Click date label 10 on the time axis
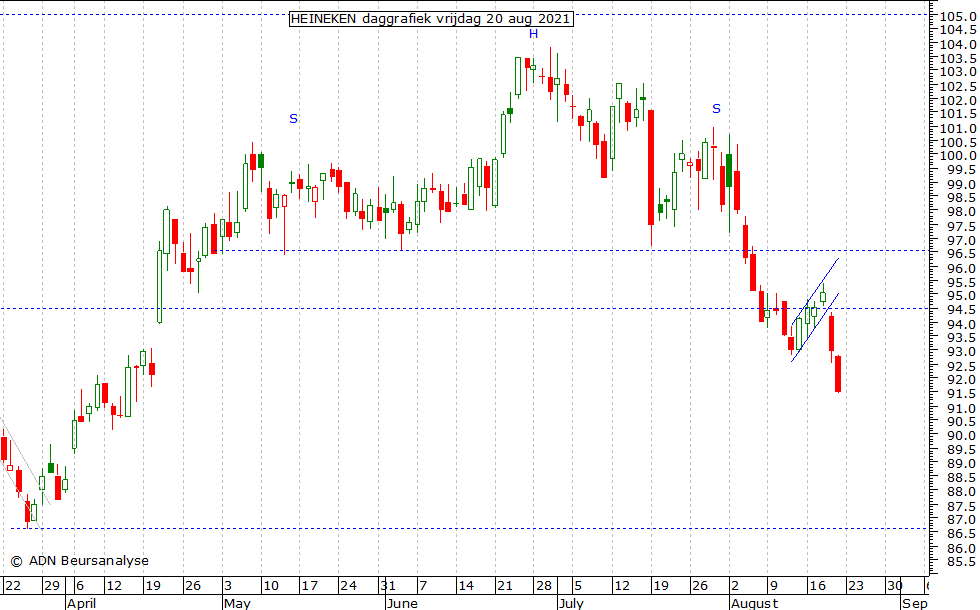 [x=271, y=586]
